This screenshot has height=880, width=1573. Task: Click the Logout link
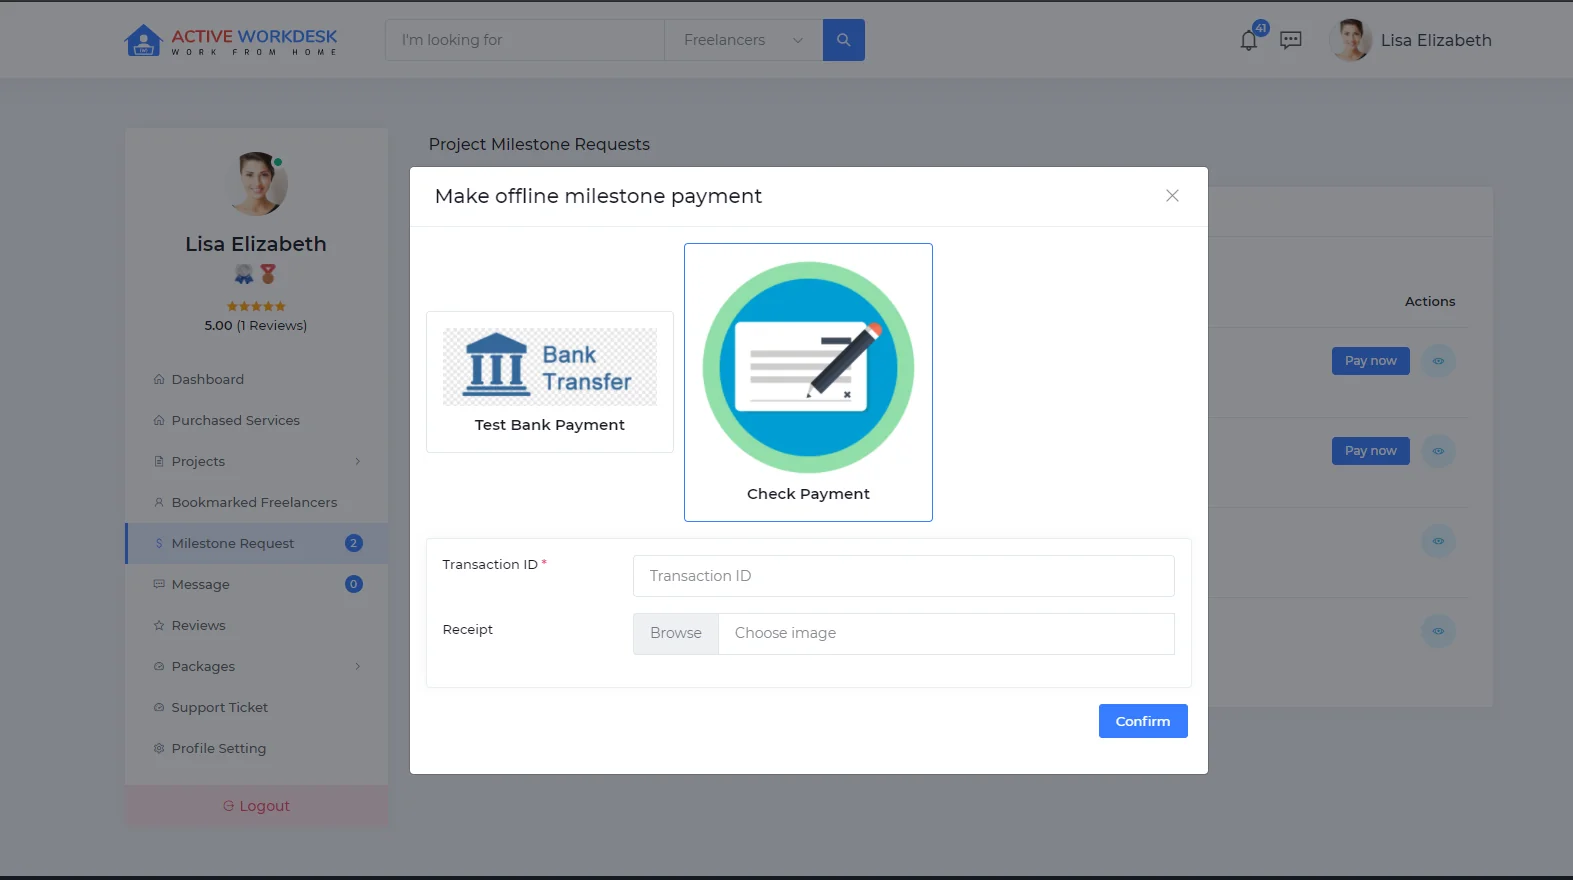256,806
